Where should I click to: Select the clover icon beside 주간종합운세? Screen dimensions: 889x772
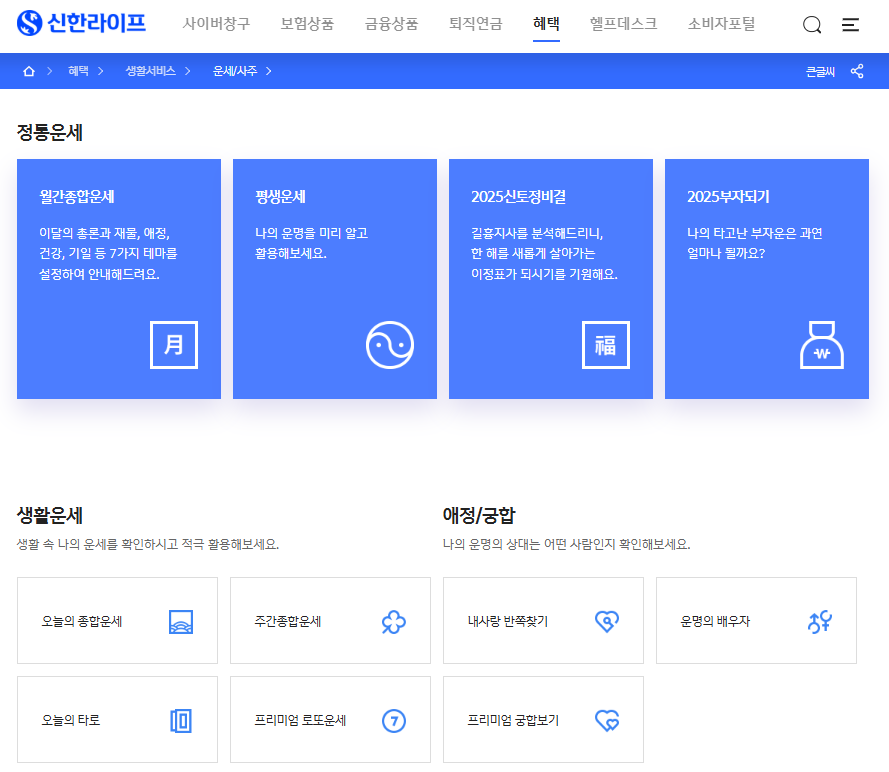click(x=393, y=620)
